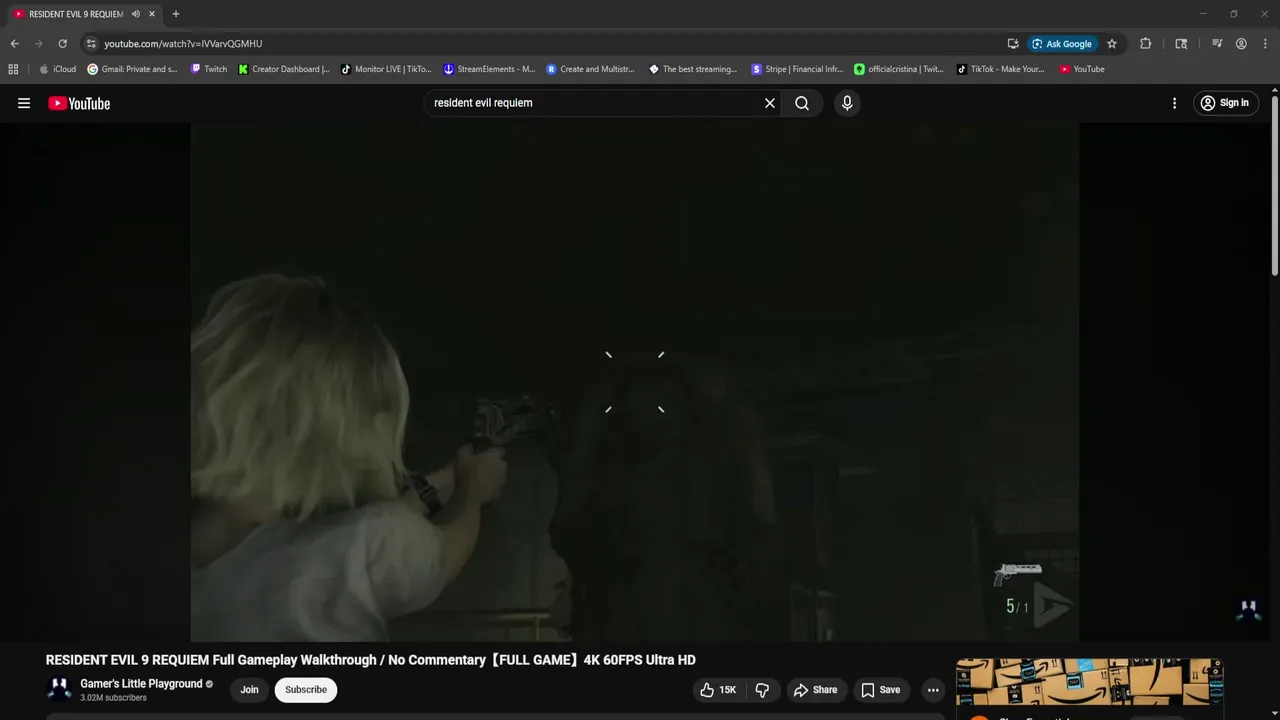Screen dimensions: 1280x720
Task: Open more actions ellipsis below video
Action: (x=933, y=690)
